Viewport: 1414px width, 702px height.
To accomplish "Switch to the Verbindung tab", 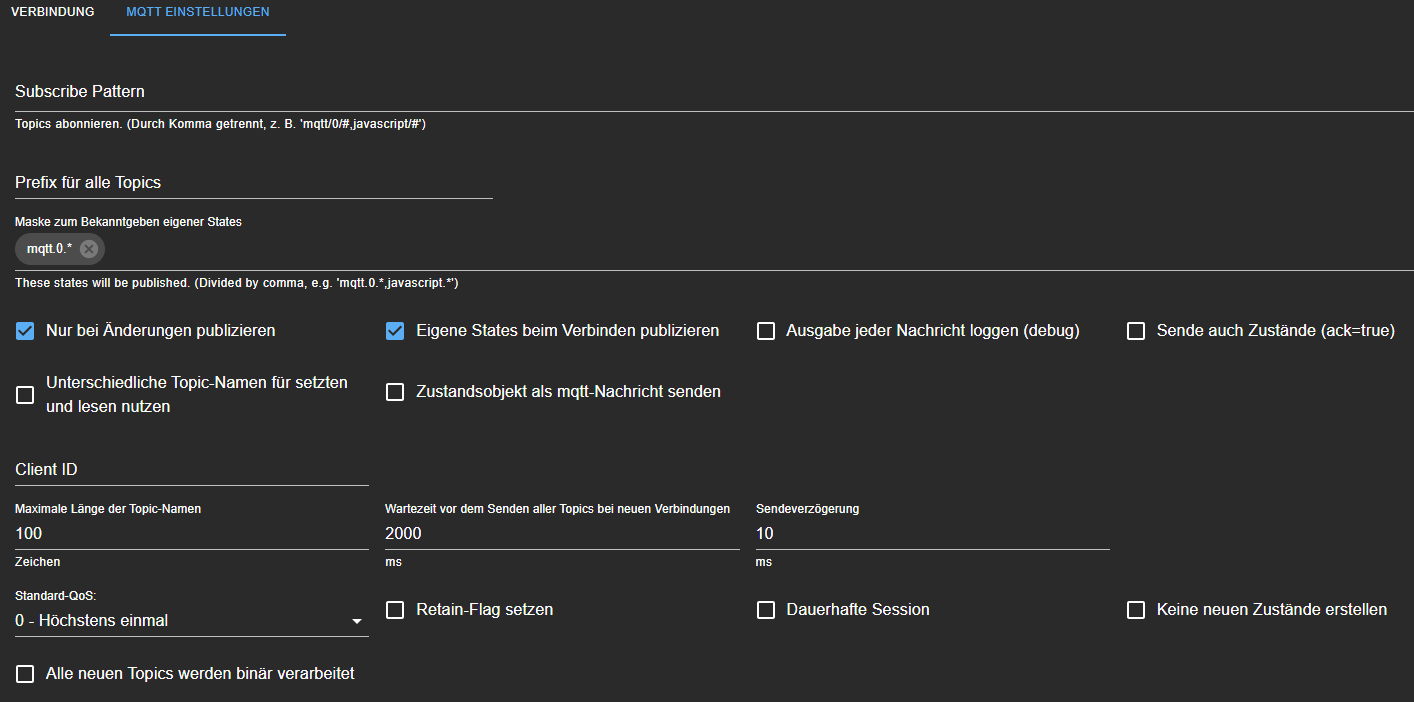I will click(x=52, y=12).
